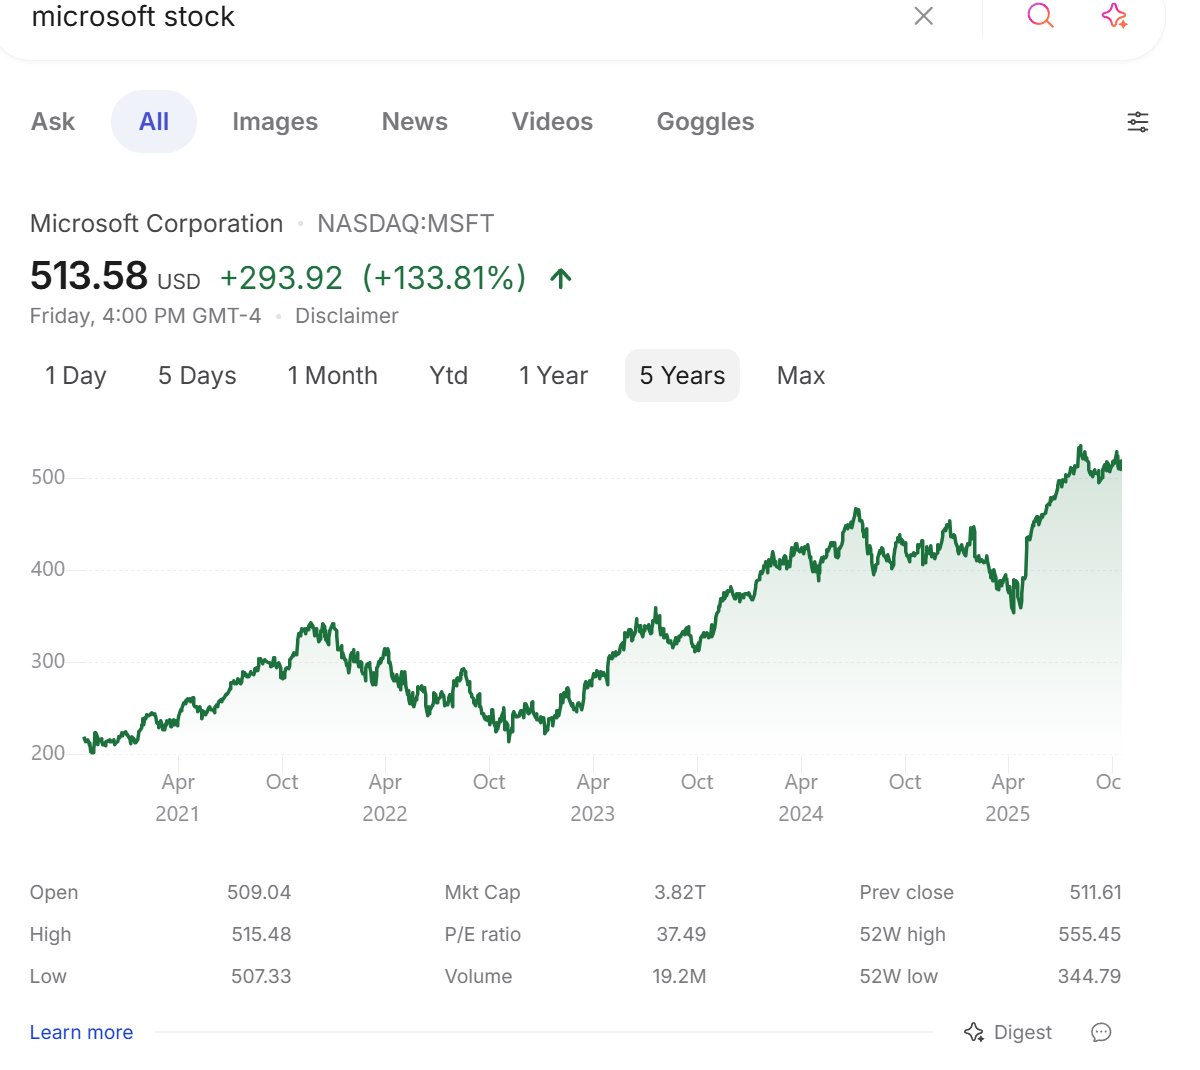Viewport: 1200px width, 1070px height.
Task: Click in the microsoft stock search field
Action: (450, 17)
